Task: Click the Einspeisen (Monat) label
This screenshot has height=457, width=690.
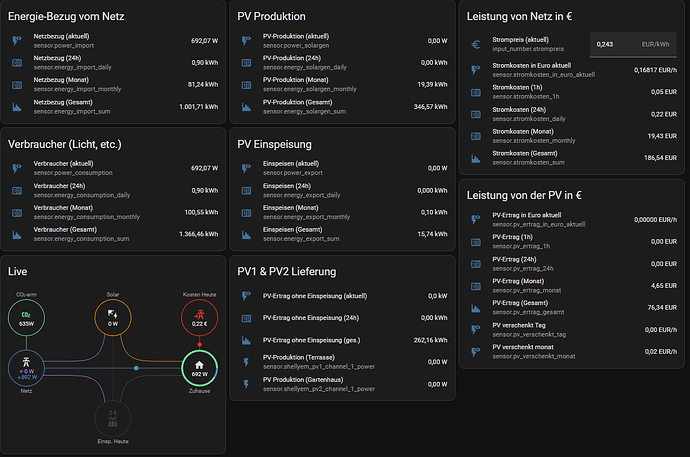Action: coord(290,208)
